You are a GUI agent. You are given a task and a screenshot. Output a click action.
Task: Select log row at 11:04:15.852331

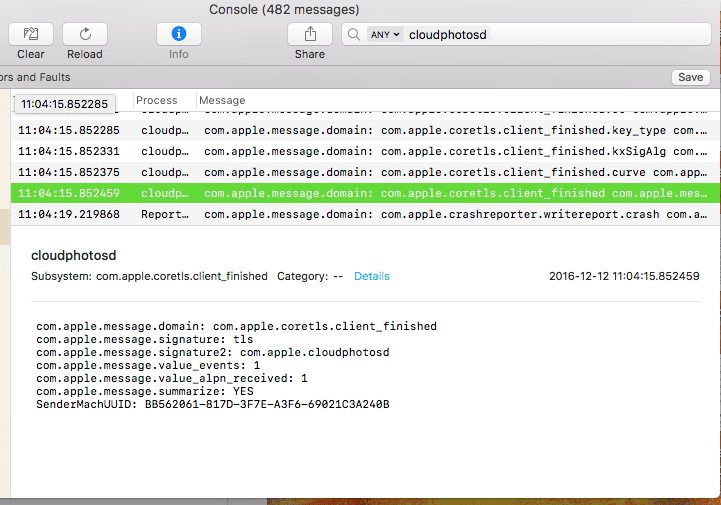coord(365,151)
